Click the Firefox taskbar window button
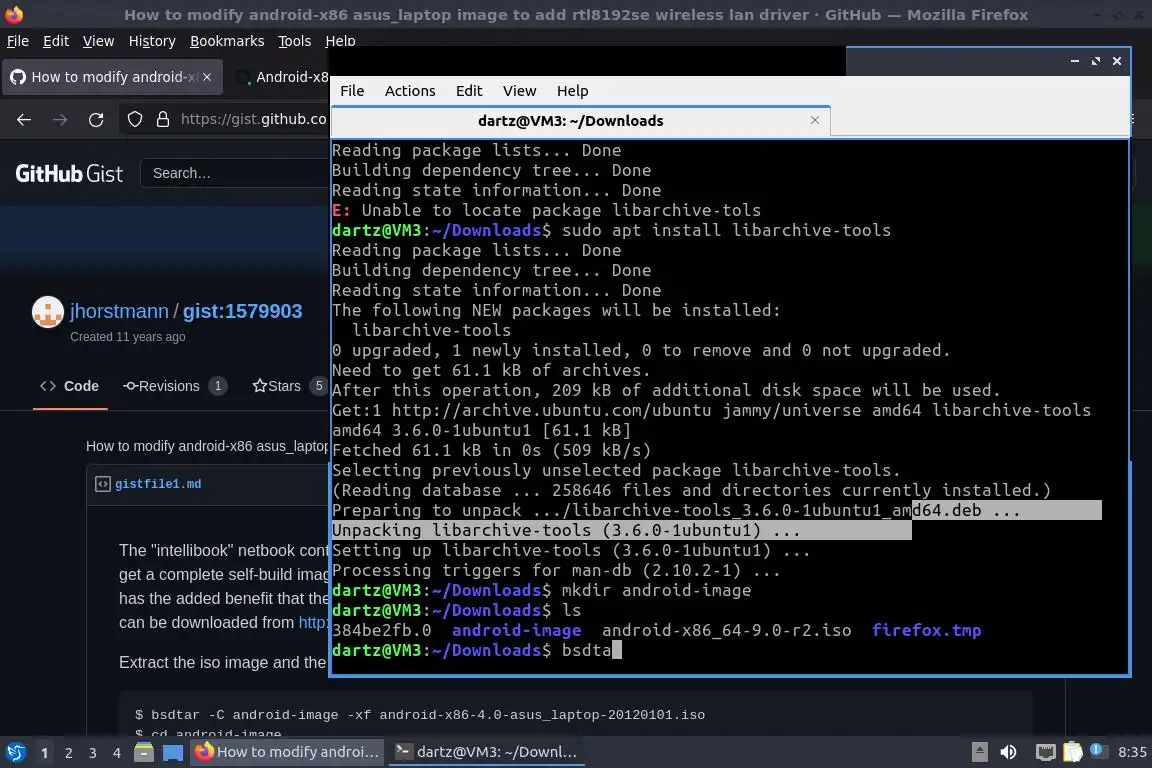The image size is (1152, 768). [x=287, y=752]
